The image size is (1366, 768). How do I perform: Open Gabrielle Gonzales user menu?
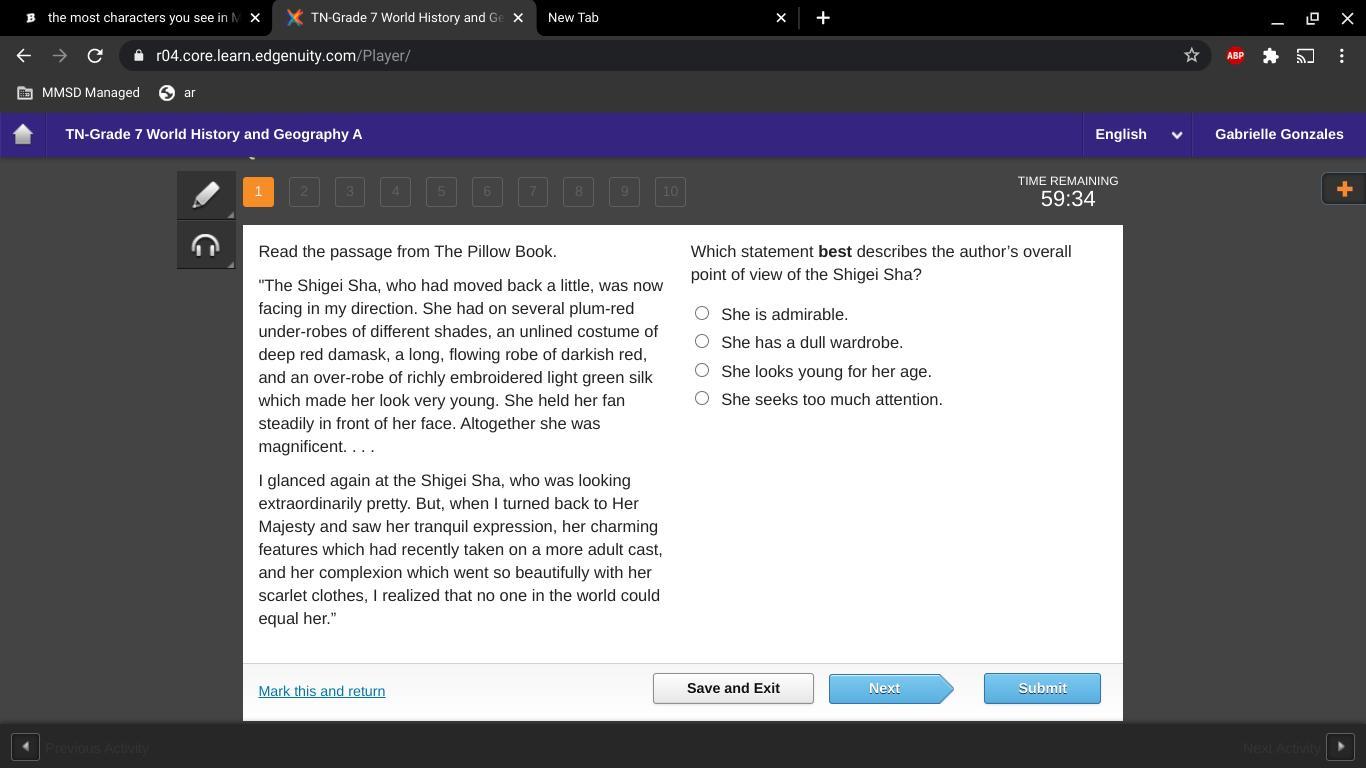(x=1279, y=134)
